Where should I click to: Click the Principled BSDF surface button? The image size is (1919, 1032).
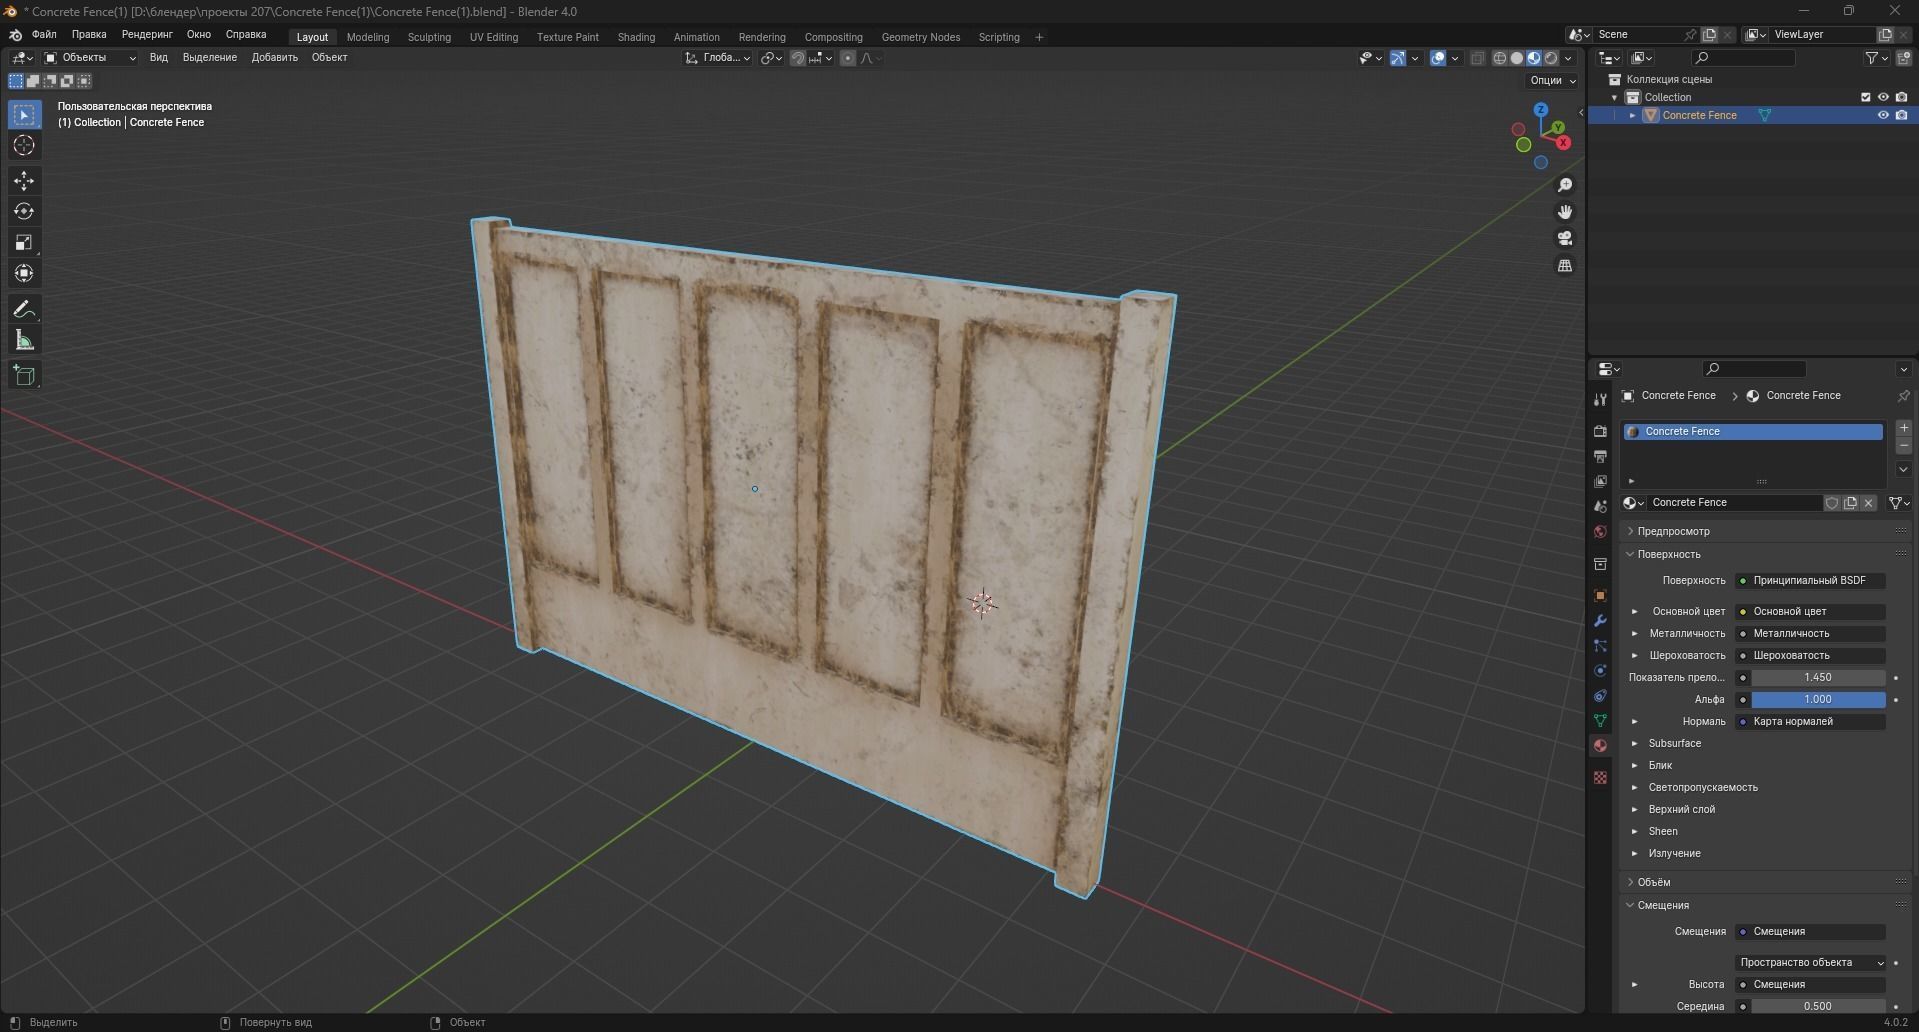(x=1811, y=581)
